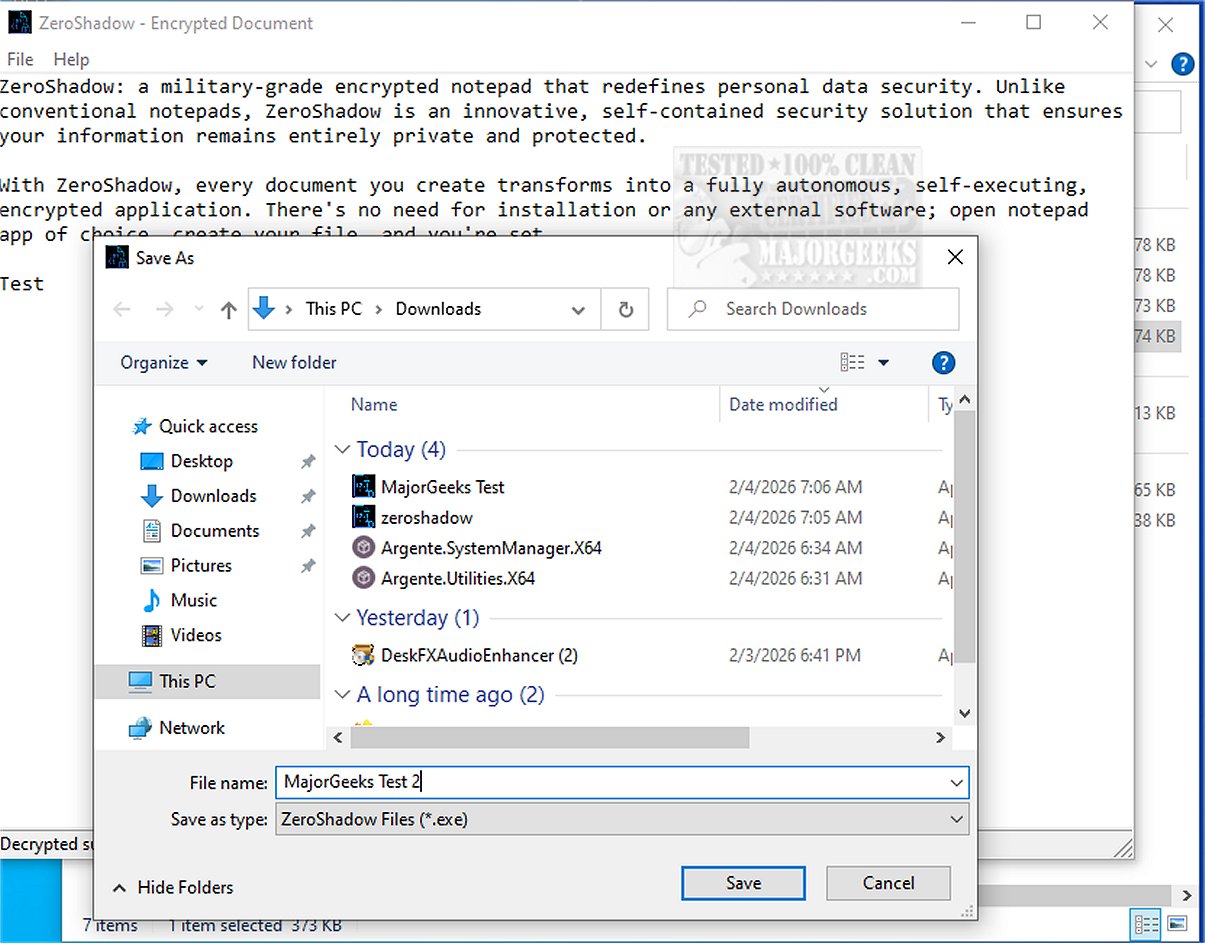Click scroll down arrow of file list
The width and height of the screenshot is (1205, 944).
(x=964, y=713)
